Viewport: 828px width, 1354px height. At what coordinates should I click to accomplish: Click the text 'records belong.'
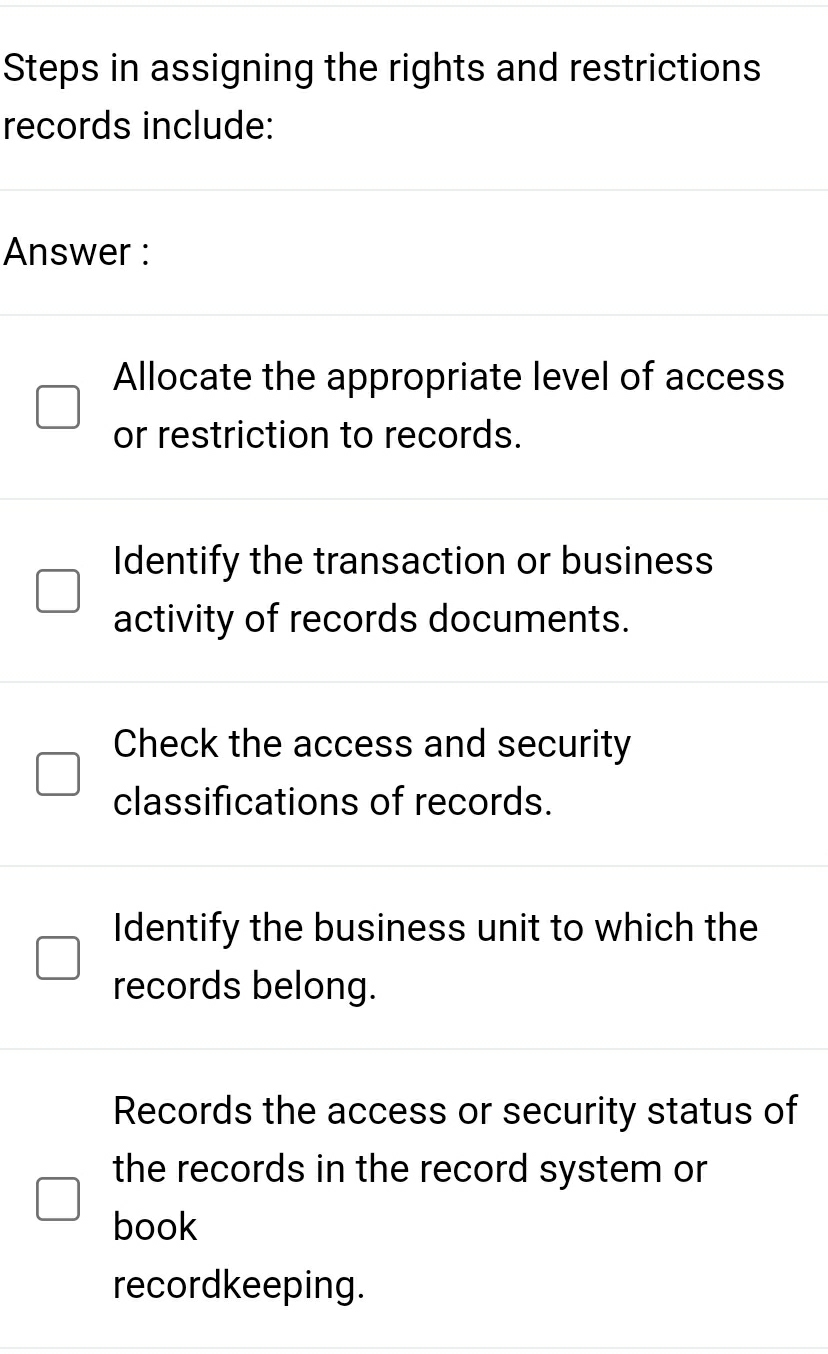(x=245, y=986)
